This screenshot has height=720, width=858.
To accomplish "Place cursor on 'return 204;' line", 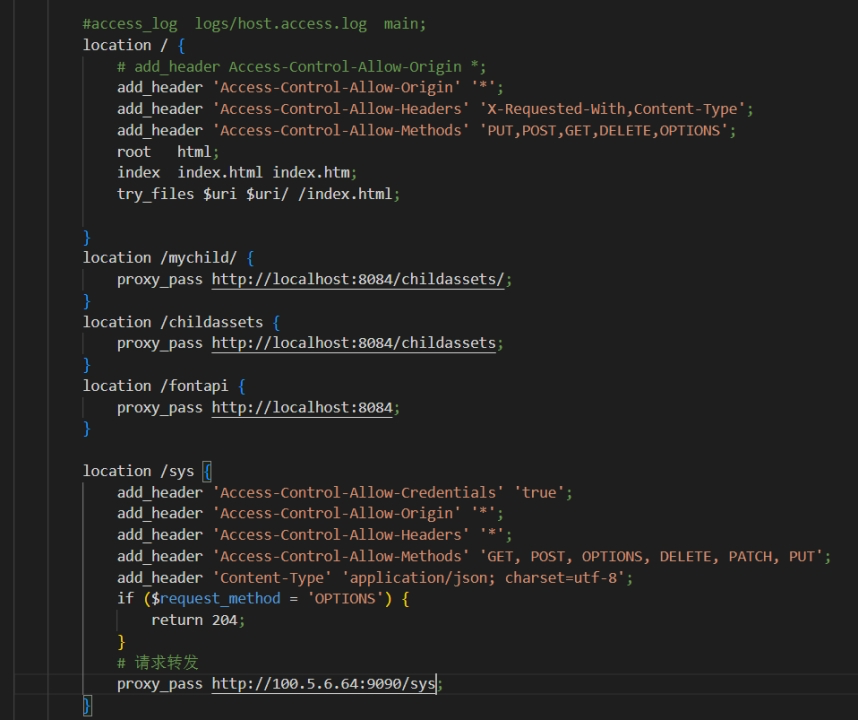I will (x=198, y=620).
